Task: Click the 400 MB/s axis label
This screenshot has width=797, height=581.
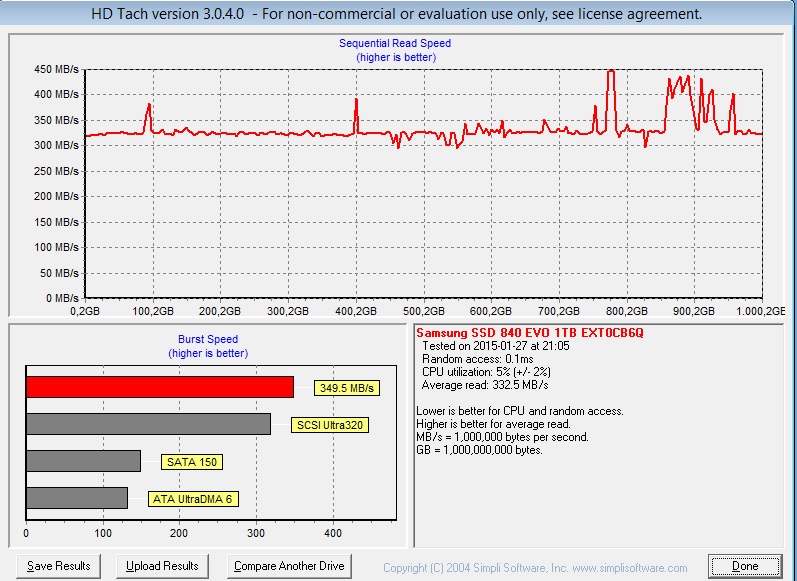Action: [56, 95]
